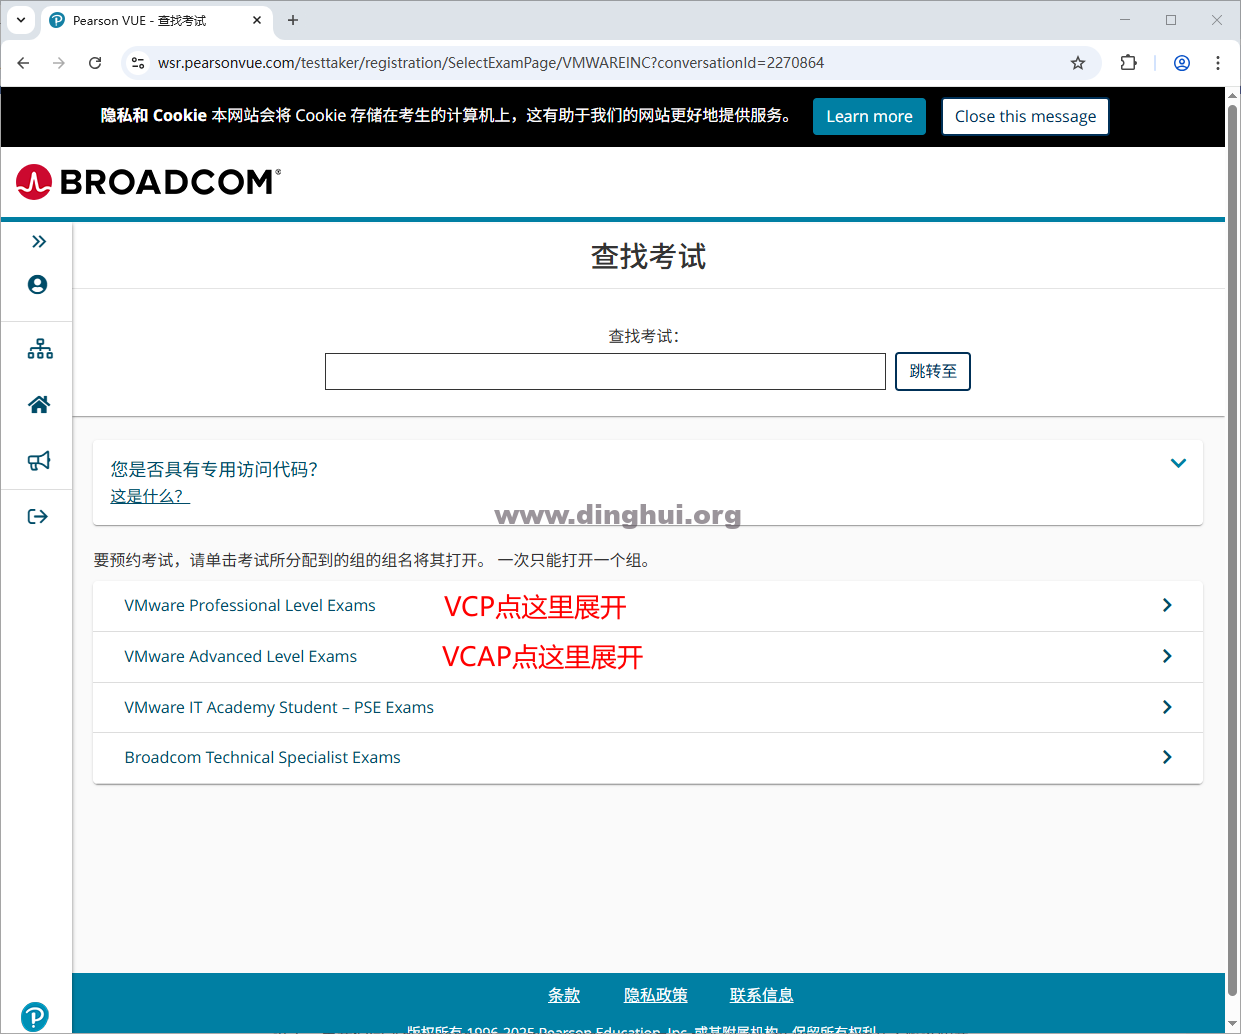Expand Broadcom Technical Specialist Exams chevron

tap(1167, 757)
